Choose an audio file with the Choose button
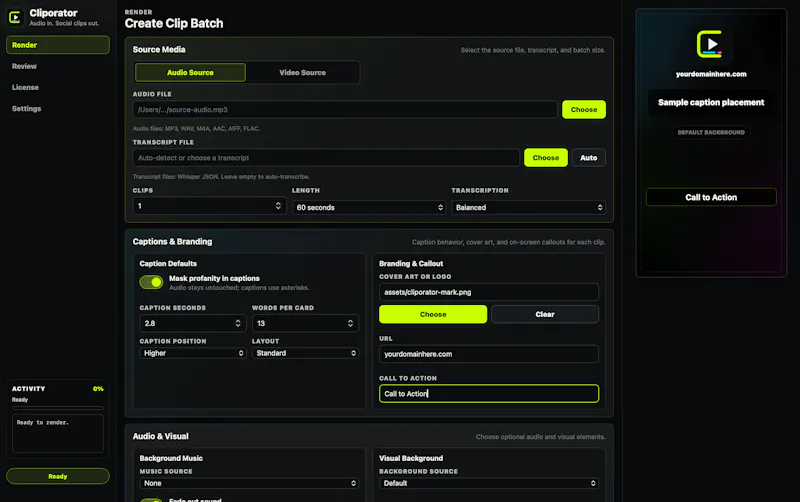The width and height of the screenshot is (800, 502). pyautogui.click(x=584, y=110)
